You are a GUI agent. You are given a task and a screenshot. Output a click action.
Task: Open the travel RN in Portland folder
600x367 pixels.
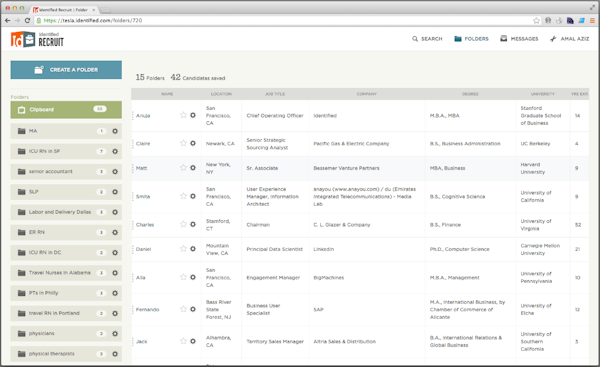[x=66, y=313]
